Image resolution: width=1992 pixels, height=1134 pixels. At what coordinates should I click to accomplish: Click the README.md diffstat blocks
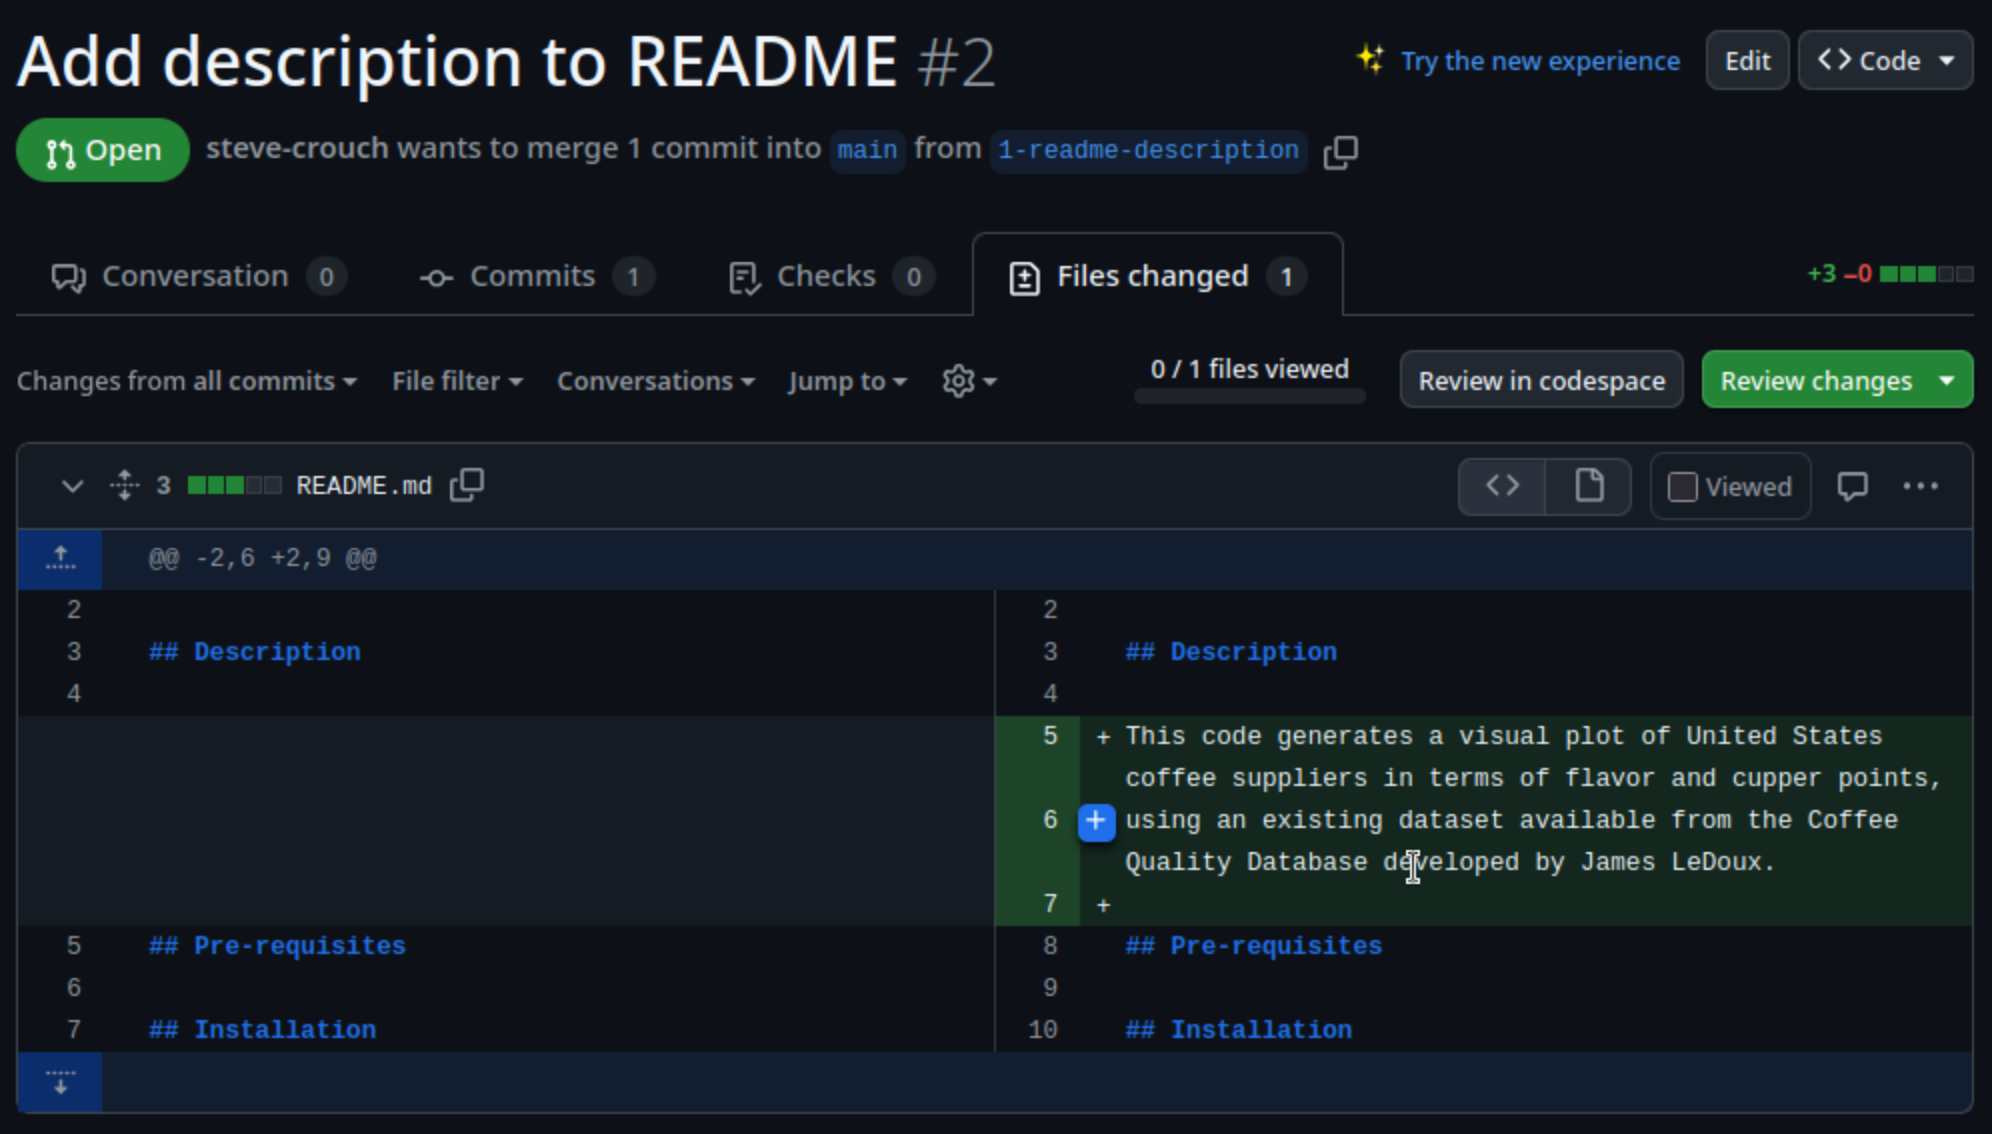234,486
